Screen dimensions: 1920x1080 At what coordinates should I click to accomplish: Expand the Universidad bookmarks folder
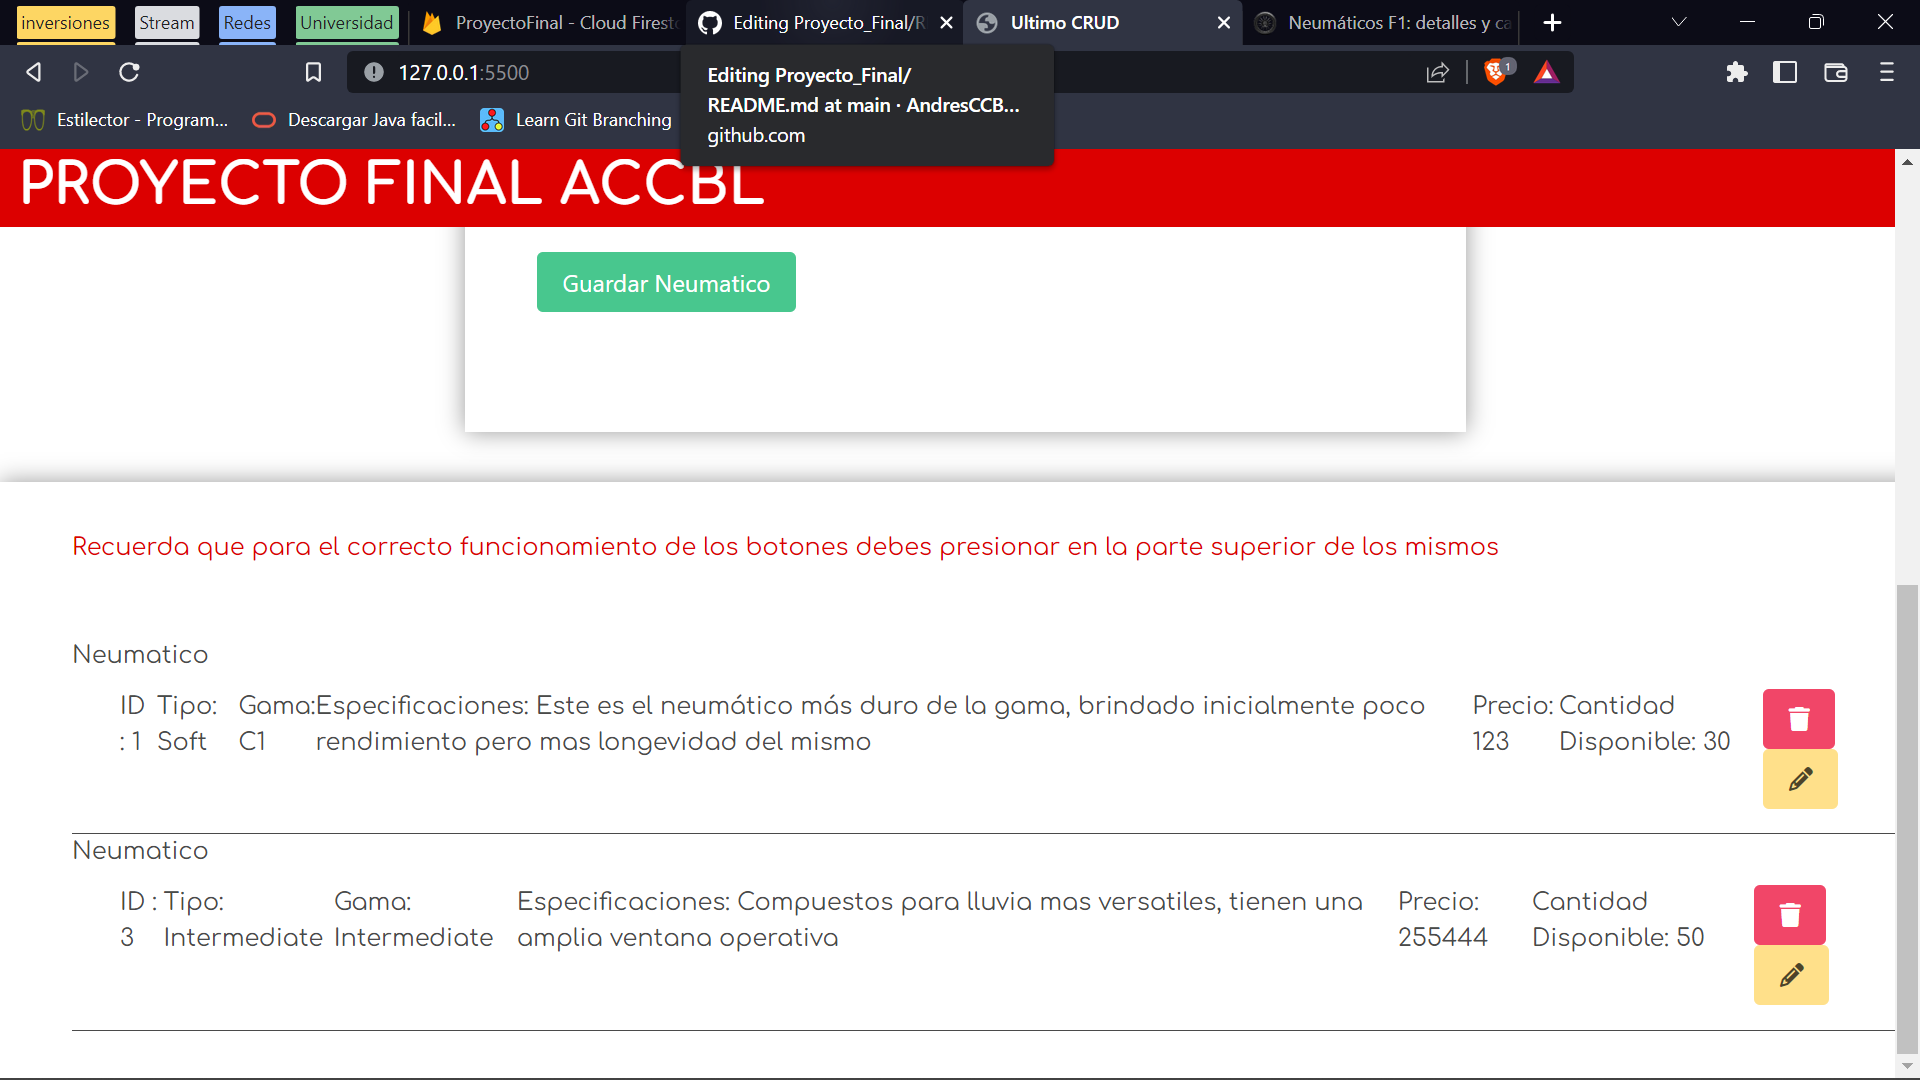pos(346,21)
